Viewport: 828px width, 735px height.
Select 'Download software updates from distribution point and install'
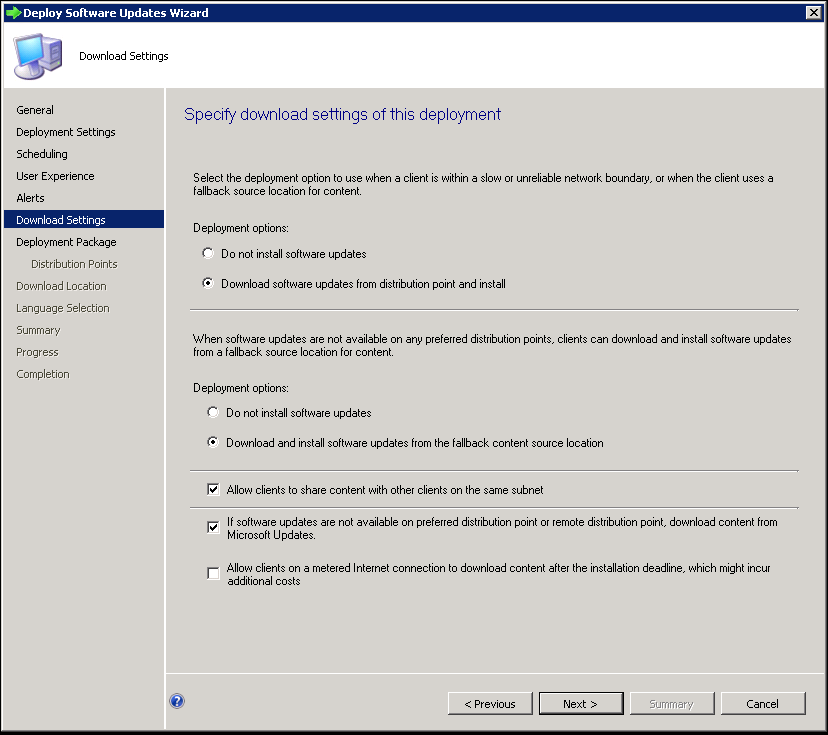pyautogui.click(x=208, y=284)
